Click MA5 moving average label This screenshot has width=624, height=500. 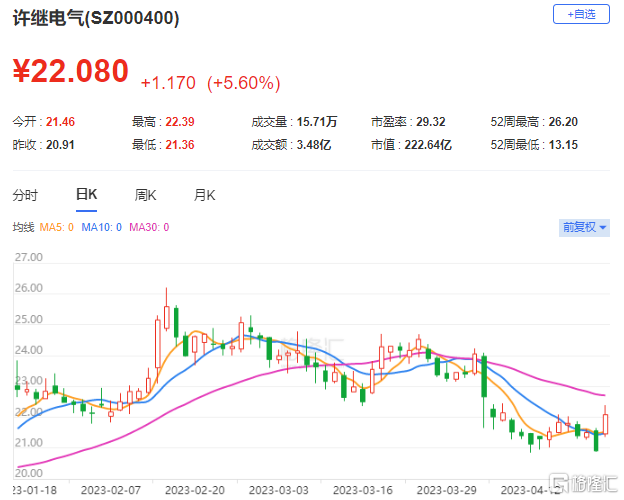coord(57,227)
